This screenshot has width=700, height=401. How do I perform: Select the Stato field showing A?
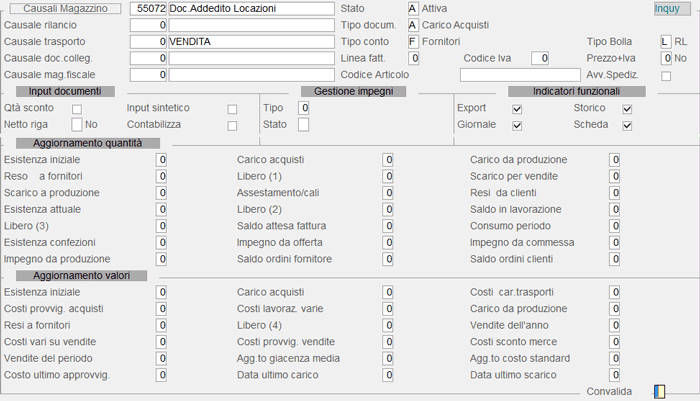coord(413,8)
